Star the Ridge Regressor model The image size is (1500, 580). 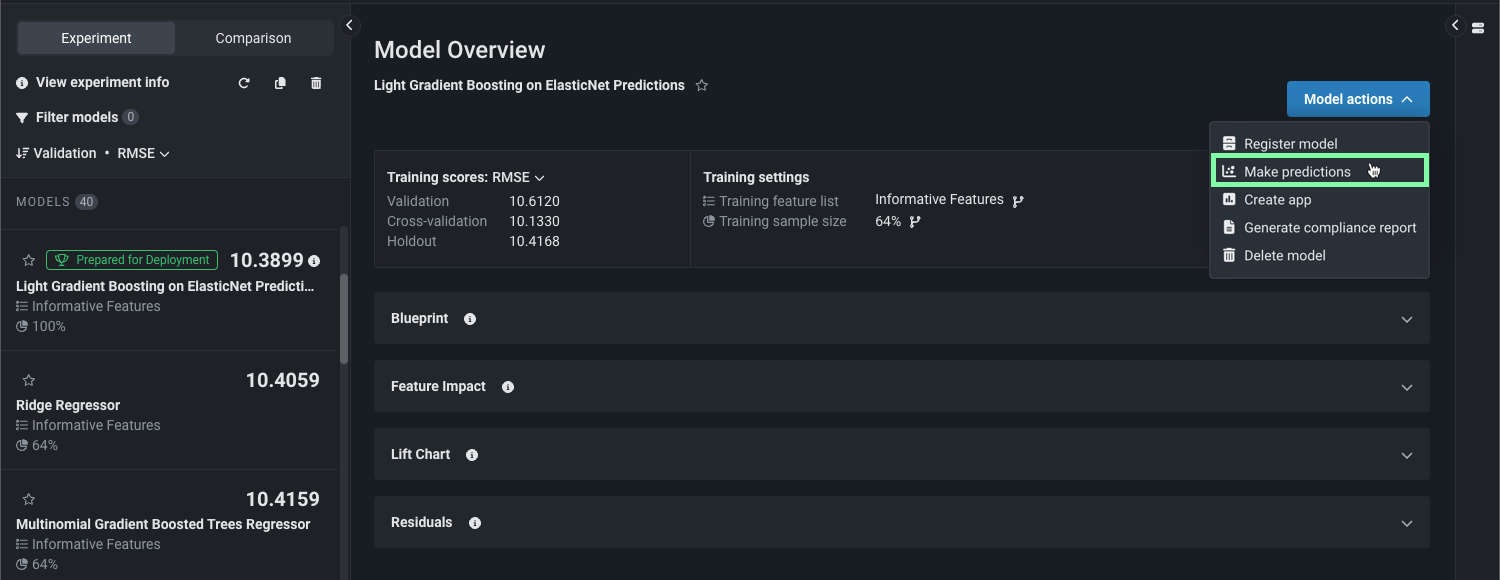pyautogui.click(x=29, y=380)
